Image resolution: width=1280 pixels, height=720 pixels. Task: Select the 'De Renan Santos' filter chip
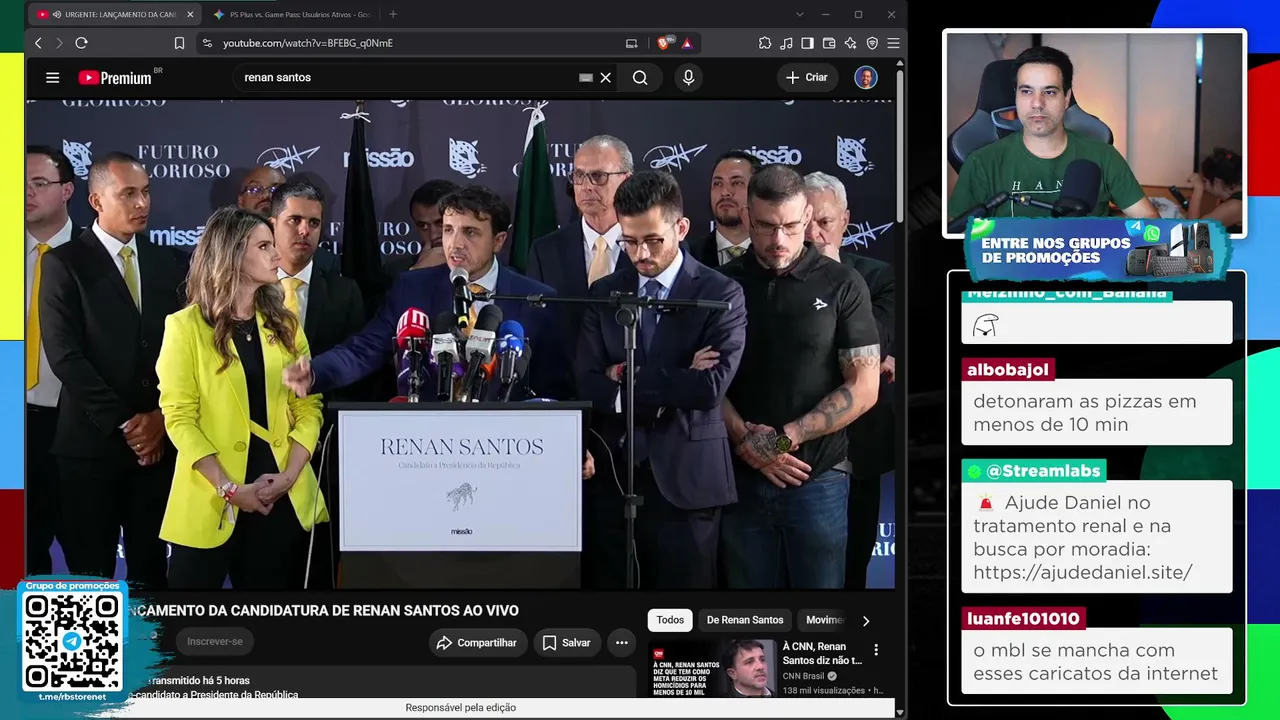tap(745, 620)
